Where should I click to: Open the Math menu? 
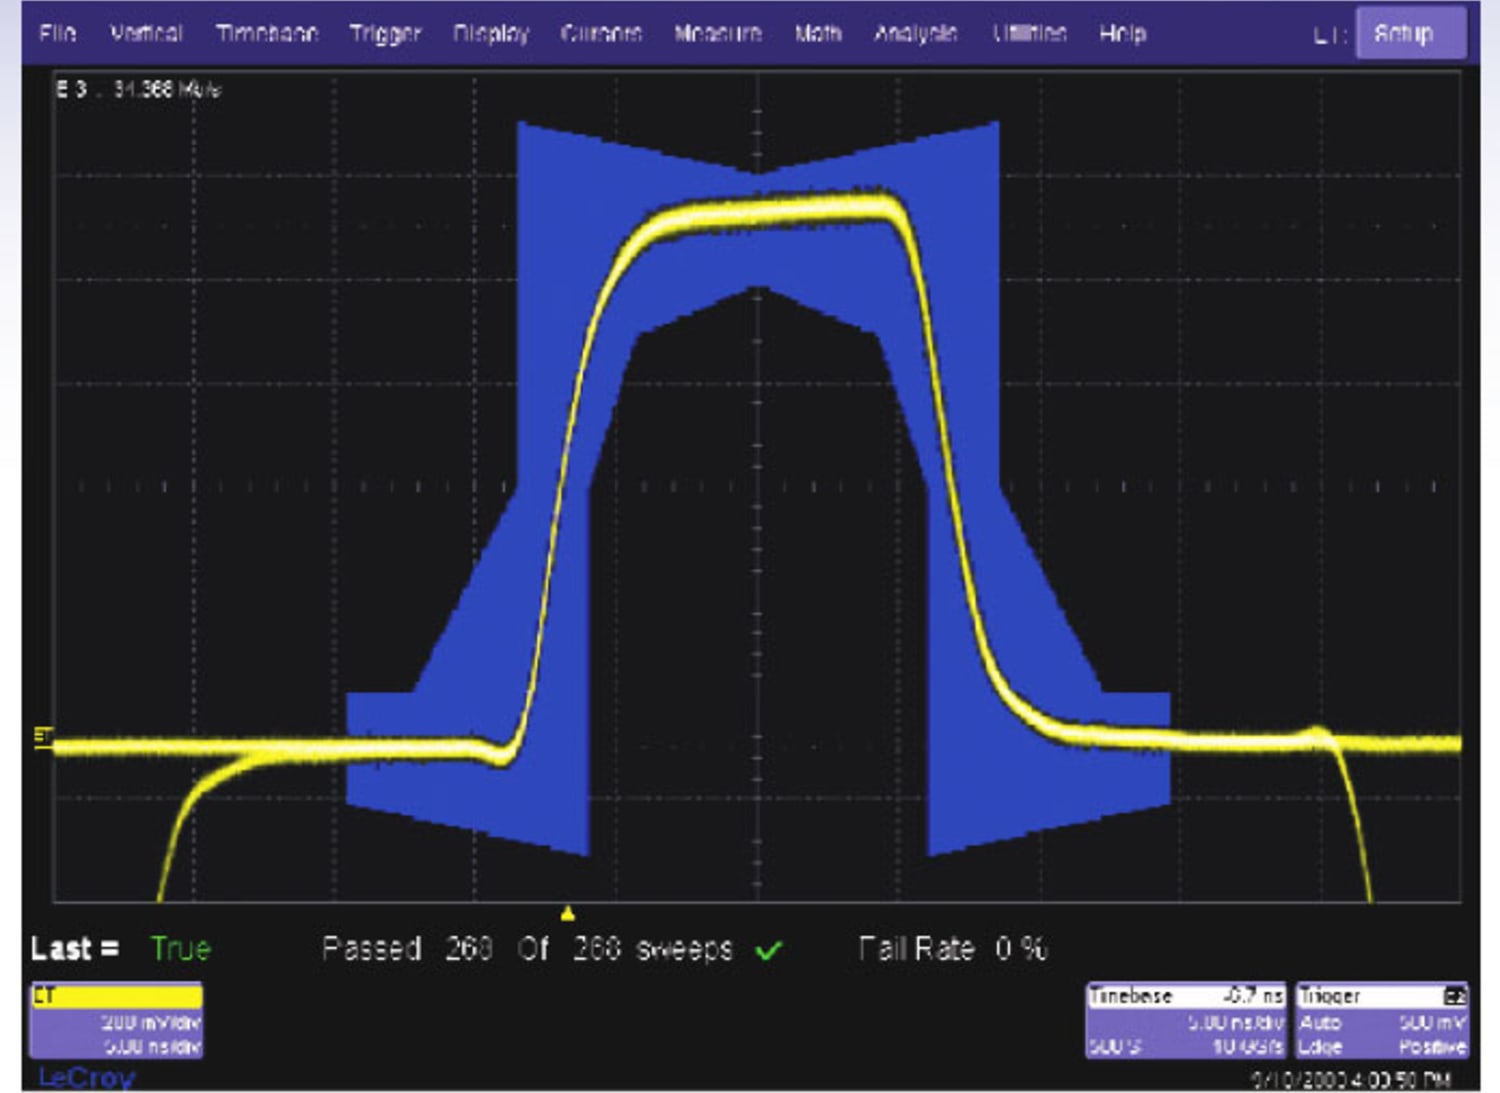[818, 33]
